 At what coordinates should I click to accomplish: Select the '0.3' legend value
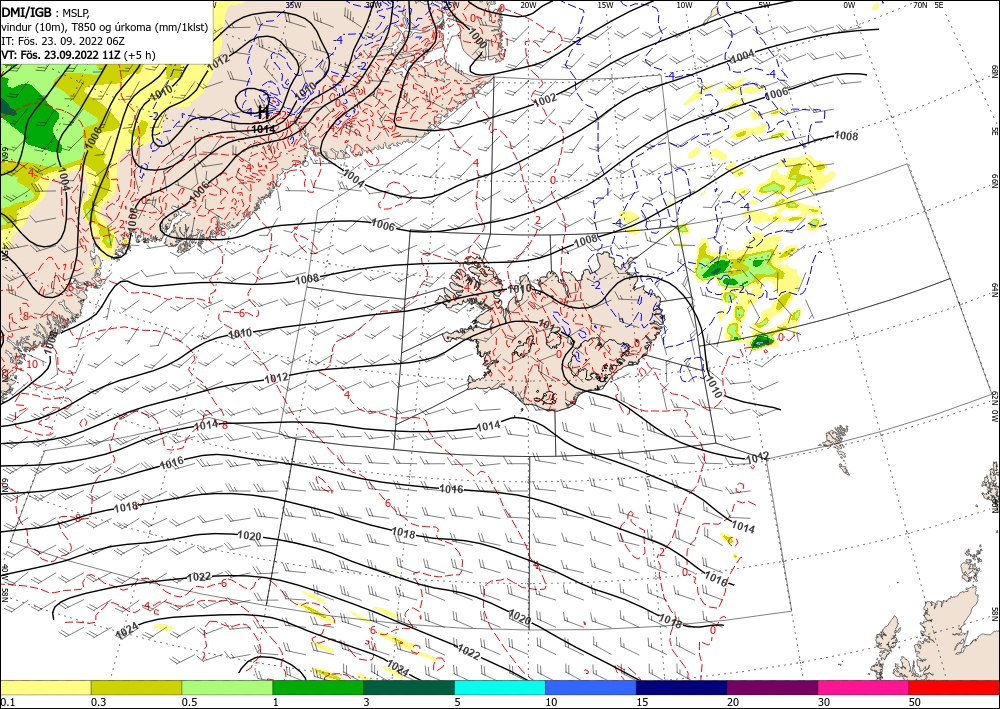point(98,702)
